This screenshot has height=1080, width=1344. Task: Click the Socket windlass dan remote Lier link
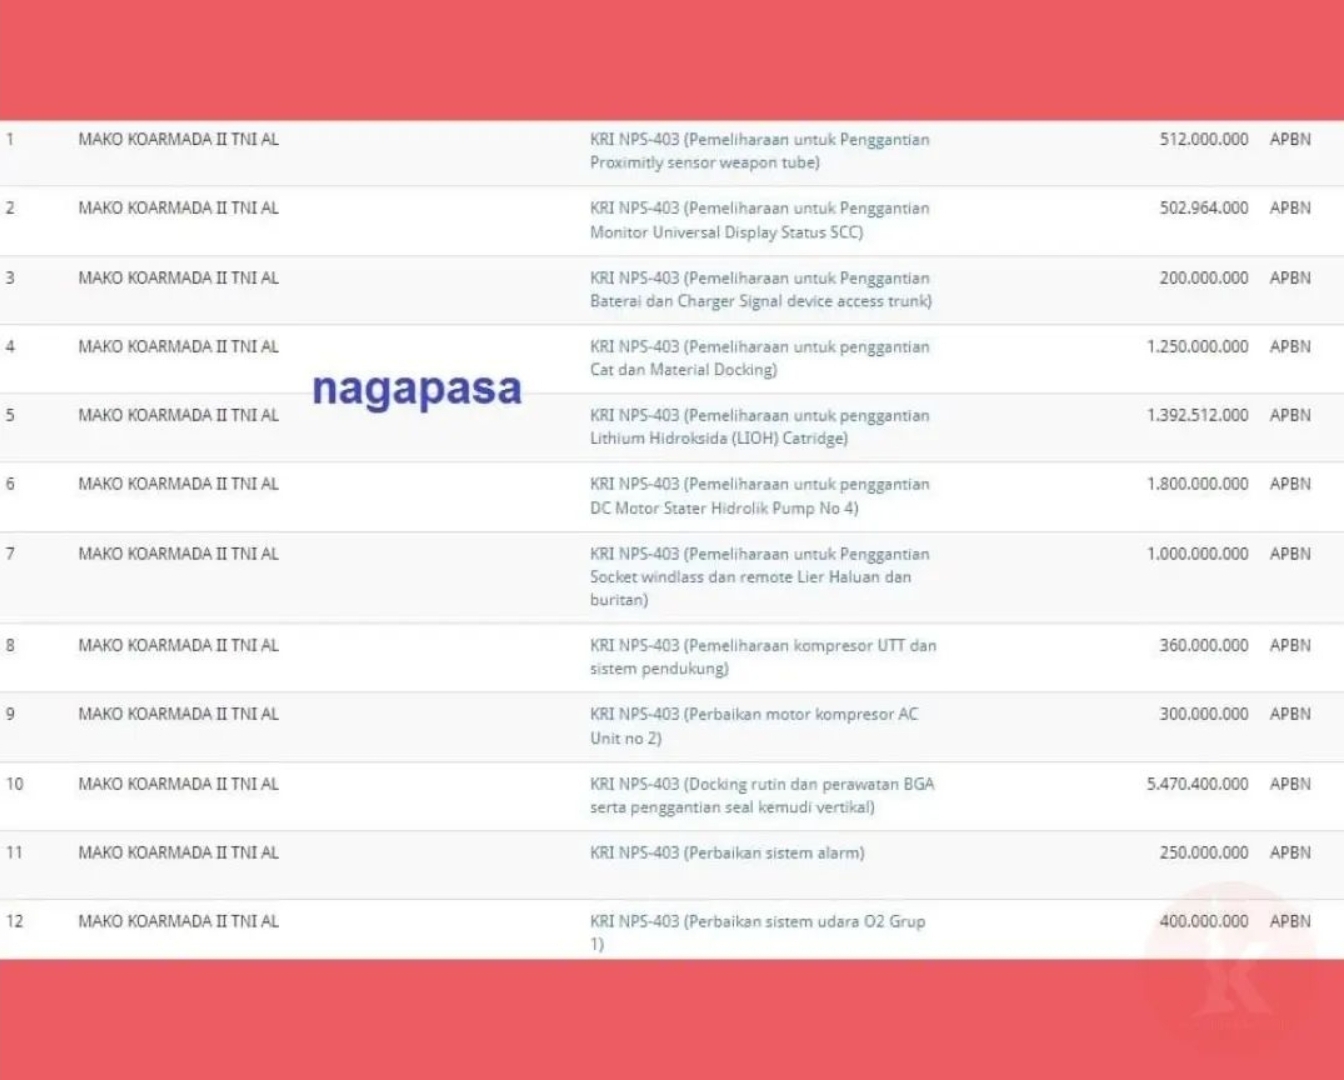[x=759, y=577]
